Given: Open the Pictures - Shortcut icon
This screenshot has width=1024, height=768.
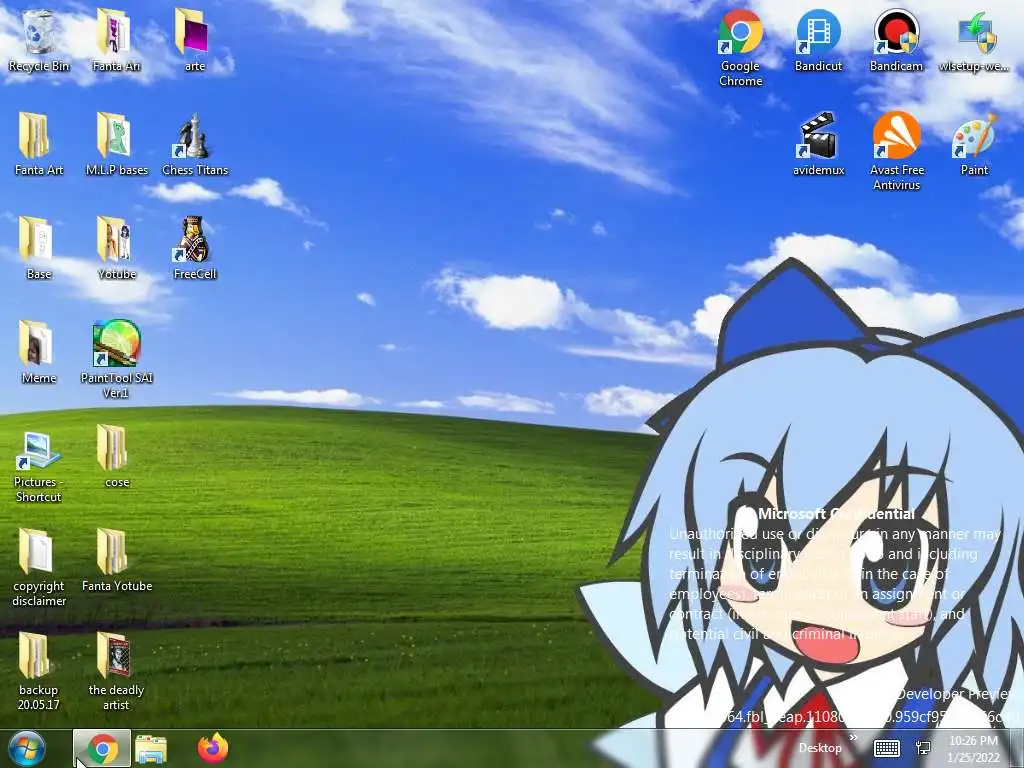Looking at the screenshot, I should pyautogui.click(x=39, y=466).
